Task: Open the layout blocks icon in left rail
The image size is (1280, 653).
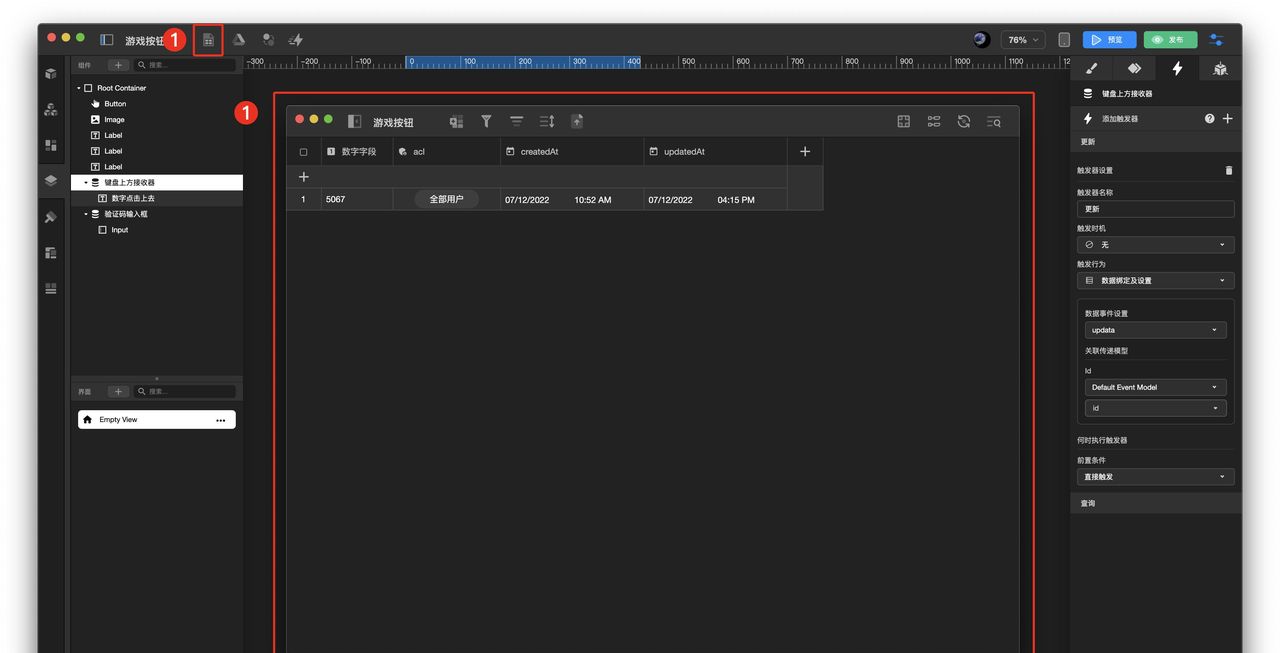Action: tap(51, 145)
